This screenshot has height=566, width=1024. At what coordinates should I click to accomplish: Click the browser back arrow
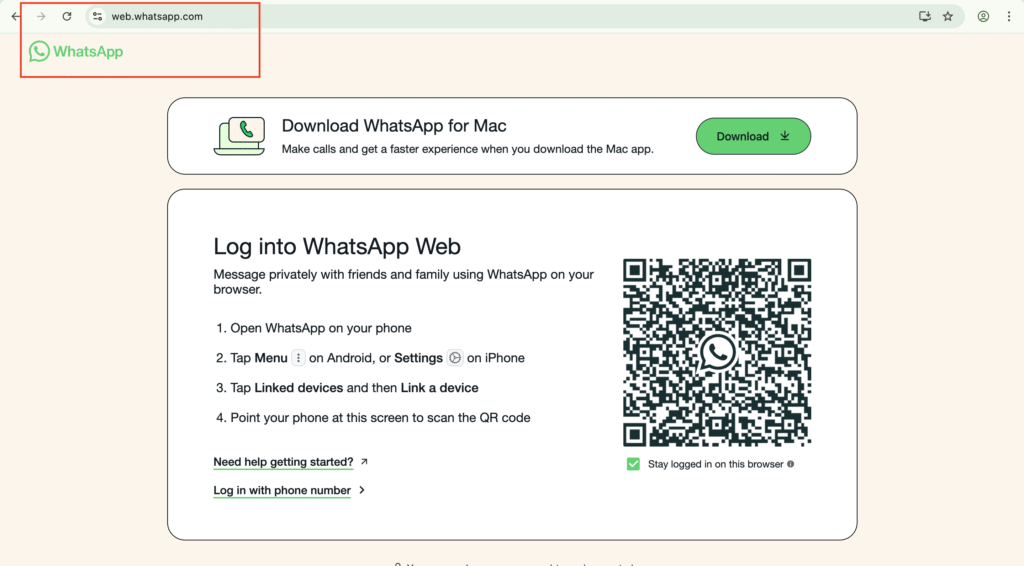pos(16,16)
